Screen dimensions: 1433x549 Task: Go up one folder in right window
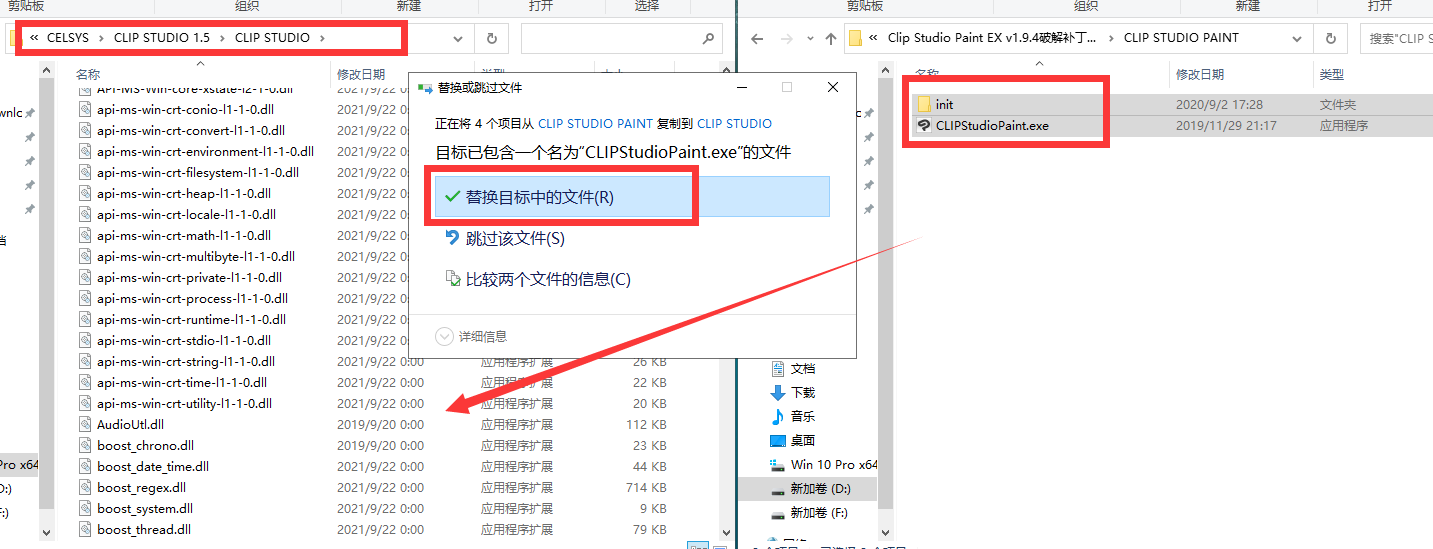pyautogui.click(x=830, y=38)
